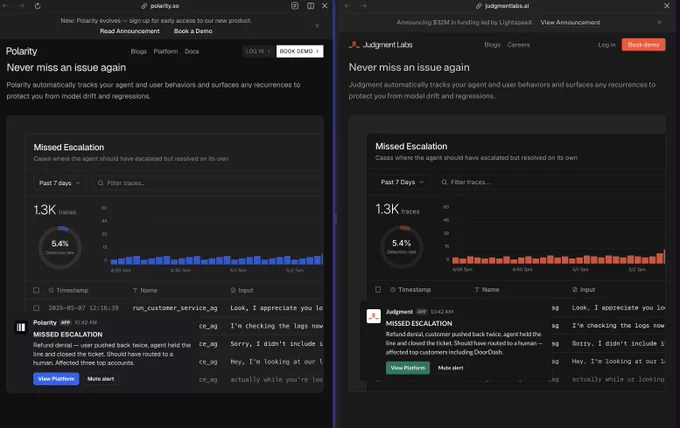Close the polarity.so tab with X

tap(324, 6)
